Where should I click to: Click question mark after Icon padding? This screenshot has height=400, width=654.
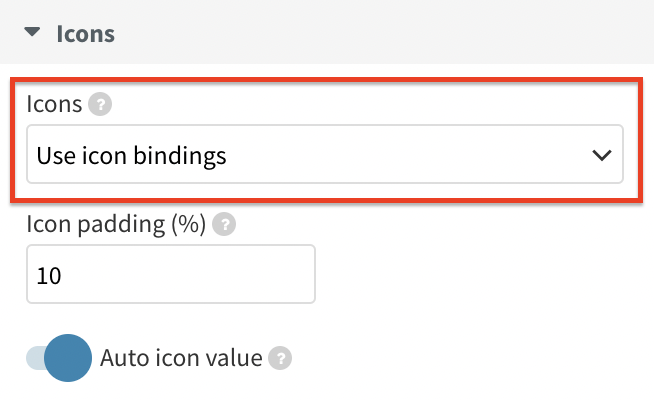click(224, 224)
